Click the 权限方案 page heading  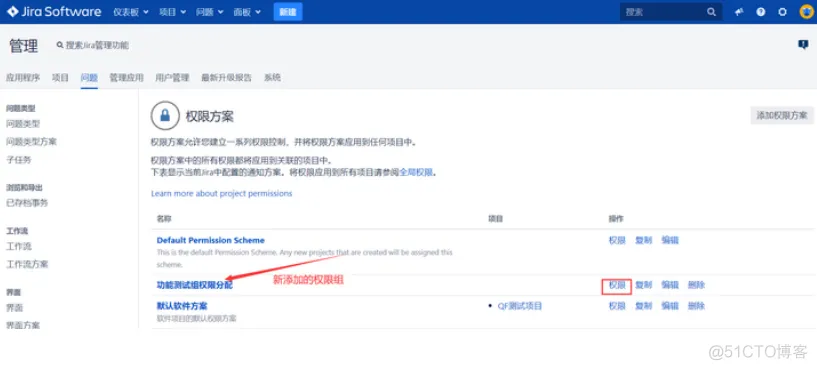209,116
